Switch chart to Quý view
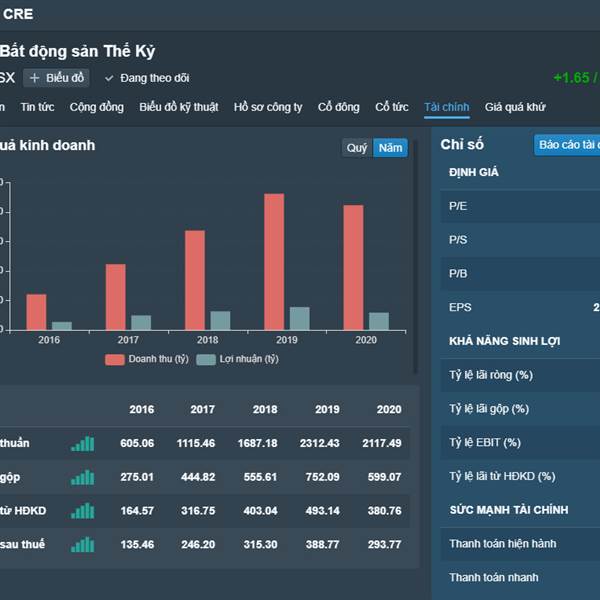The image size is (600, 600). pyautogui.click(x=357, y=148)
